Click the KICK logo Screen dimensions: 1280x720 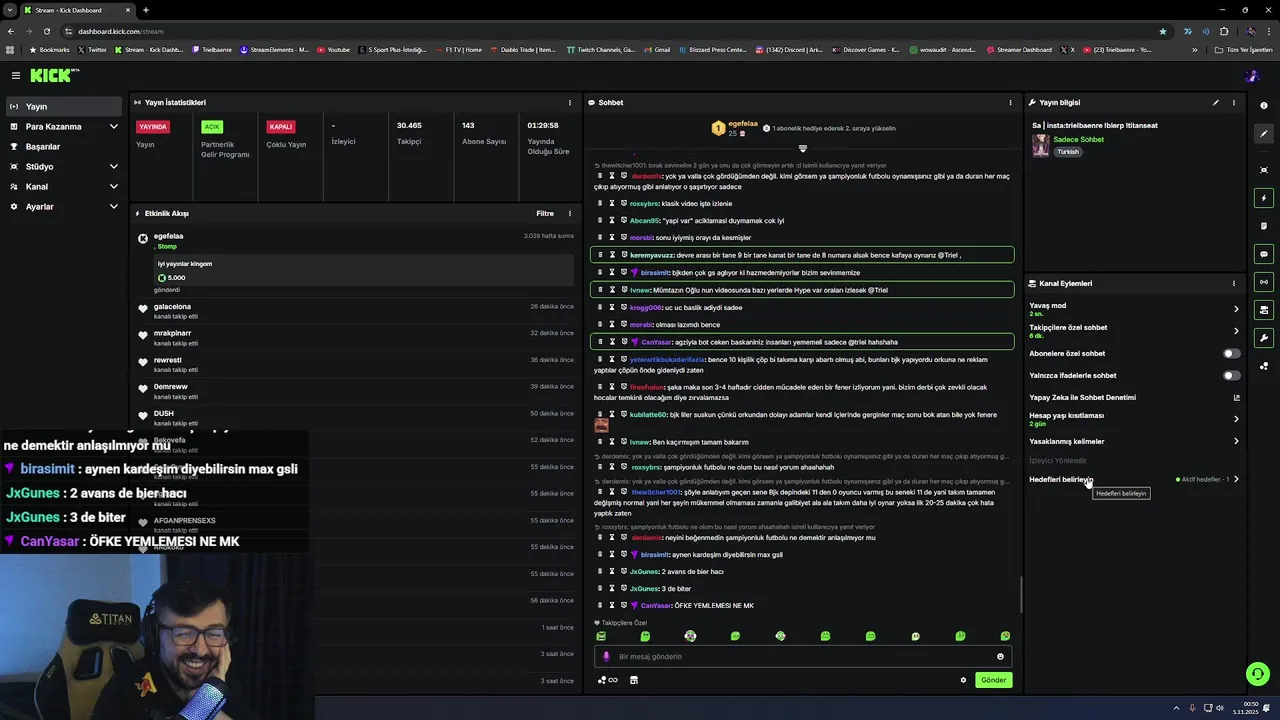(x=52, y=75)
